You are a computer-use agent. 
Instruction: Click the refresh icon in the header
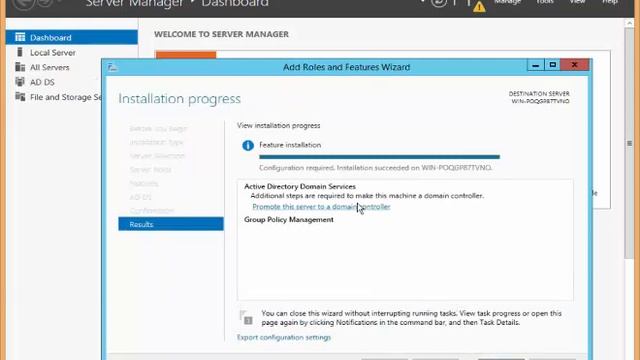point(439,3)
